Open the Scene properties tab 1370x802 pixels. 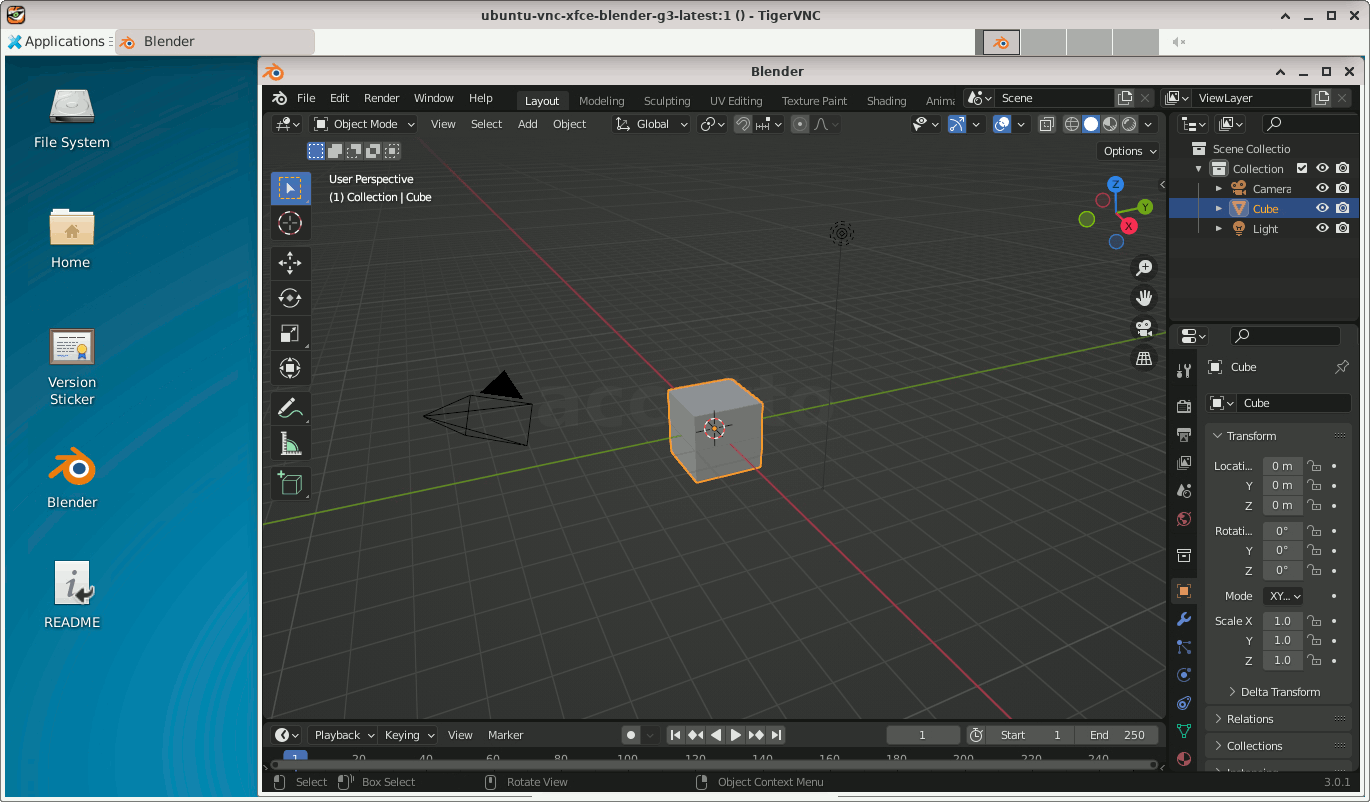pyautogui.click(x=1184, y=491)
